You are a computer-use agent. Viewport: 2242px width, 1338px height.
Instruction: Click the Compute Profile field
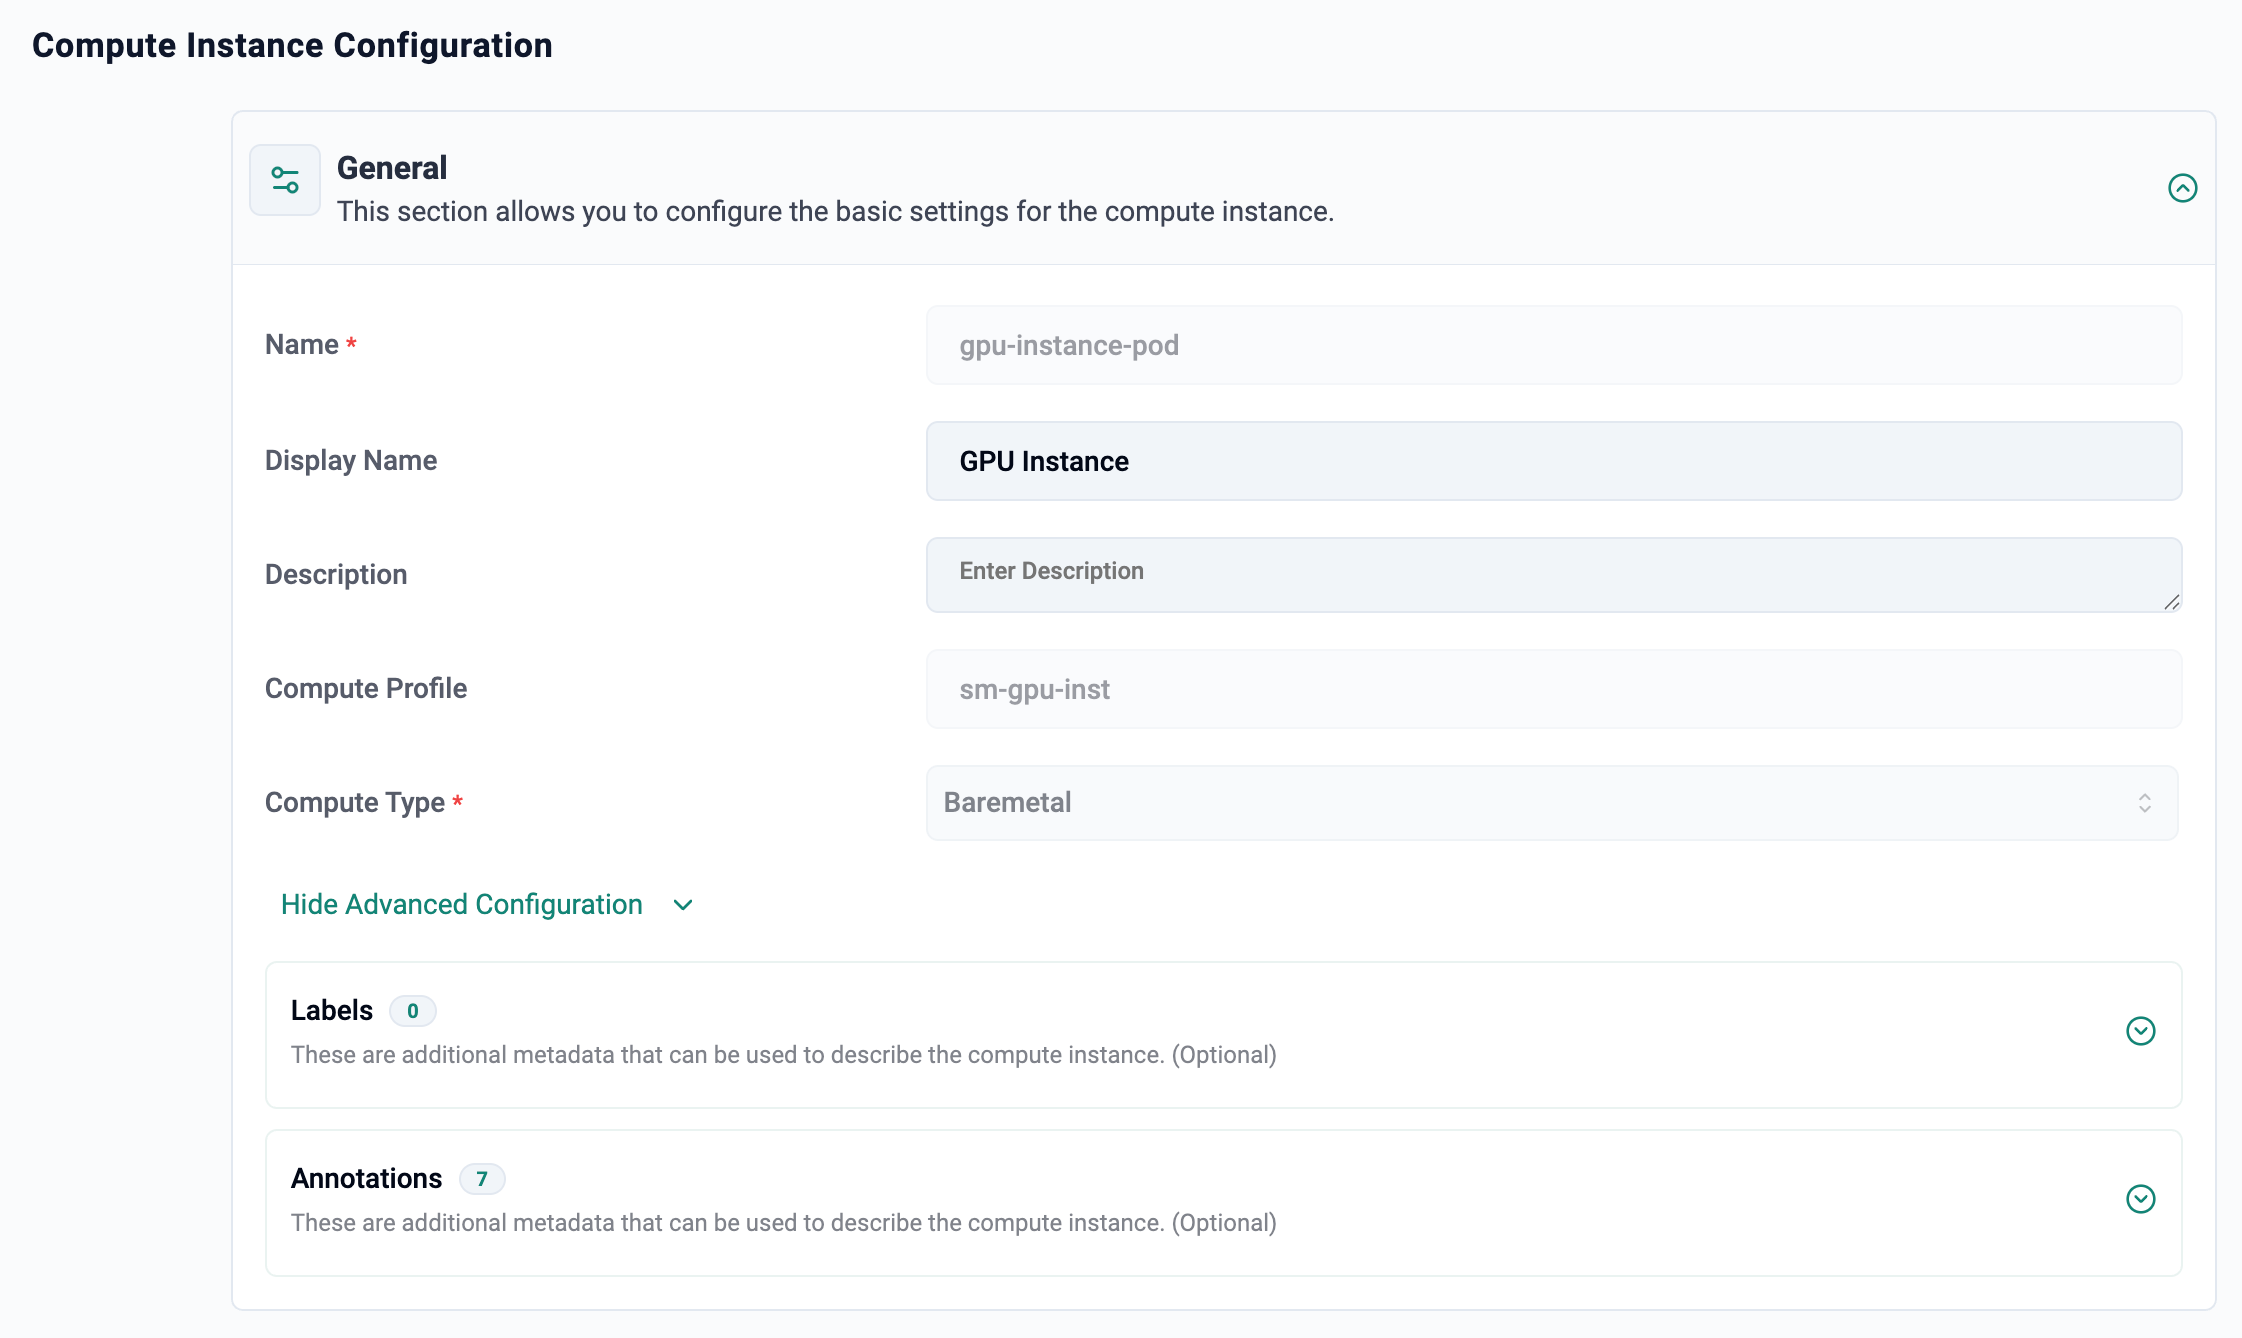(x=1553, y=688)
